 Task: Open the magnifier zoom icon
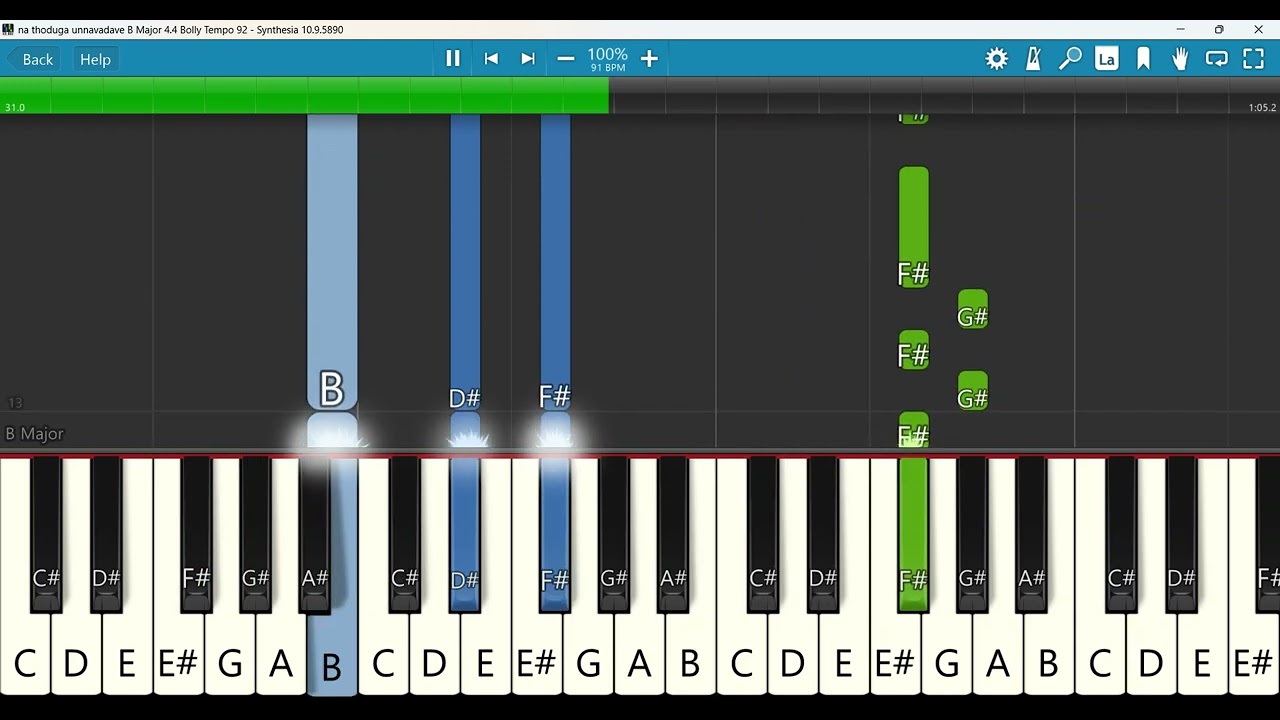pyautogui.click(x=1070, y=59)
